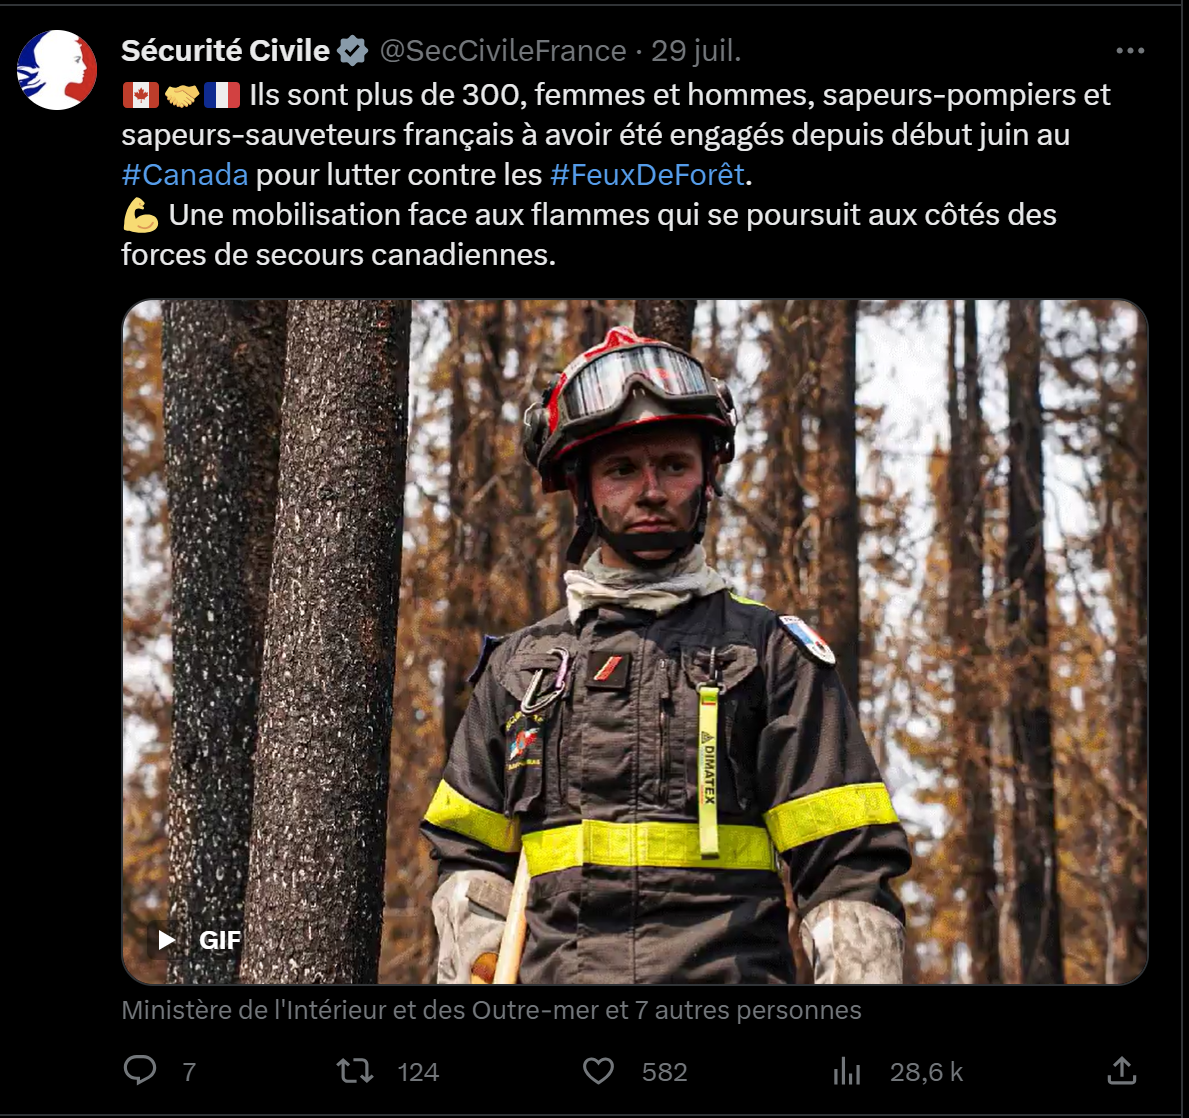Open the three-dot more options menu
Viewport: 1189px width, 1118px height.
point(1130,51)
